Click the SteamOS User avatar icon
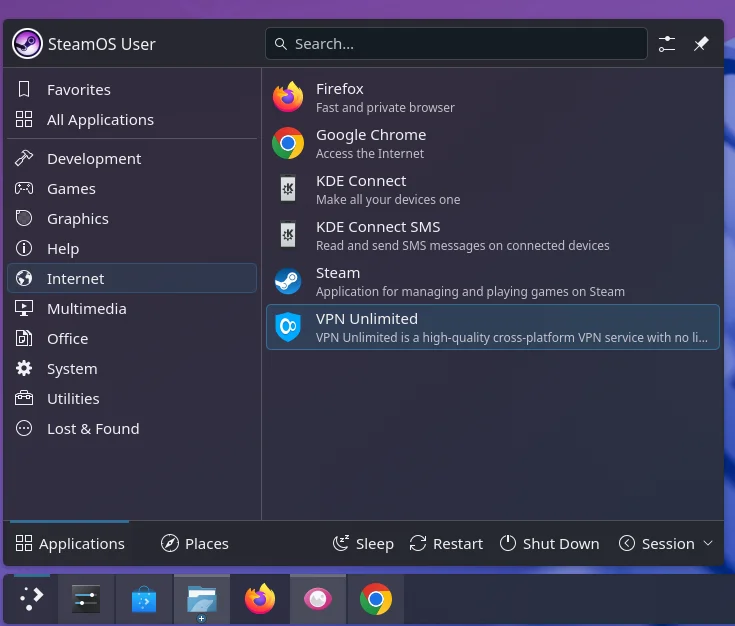Image resolution: width=735 pixels, height=626 pixels. pos(27,44)
